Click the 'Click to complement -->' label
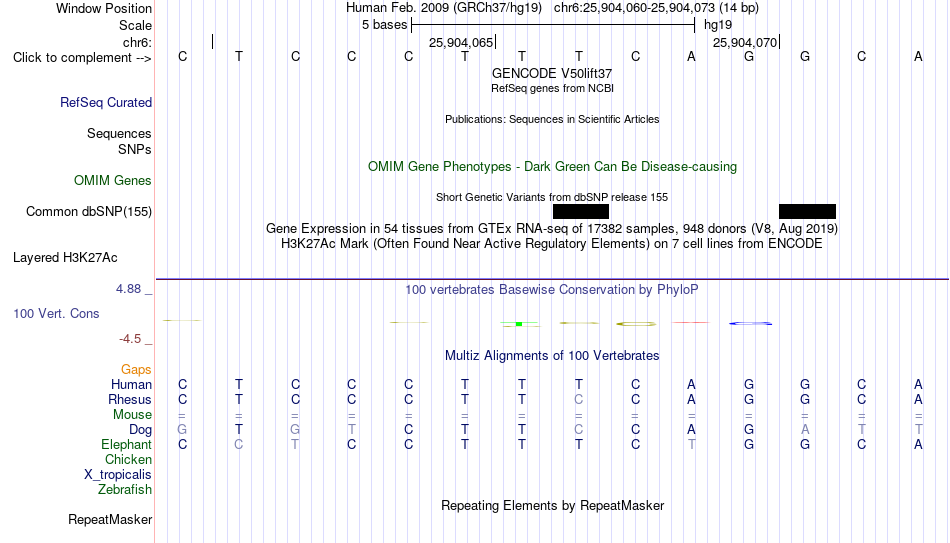 [x=82, y=58]
